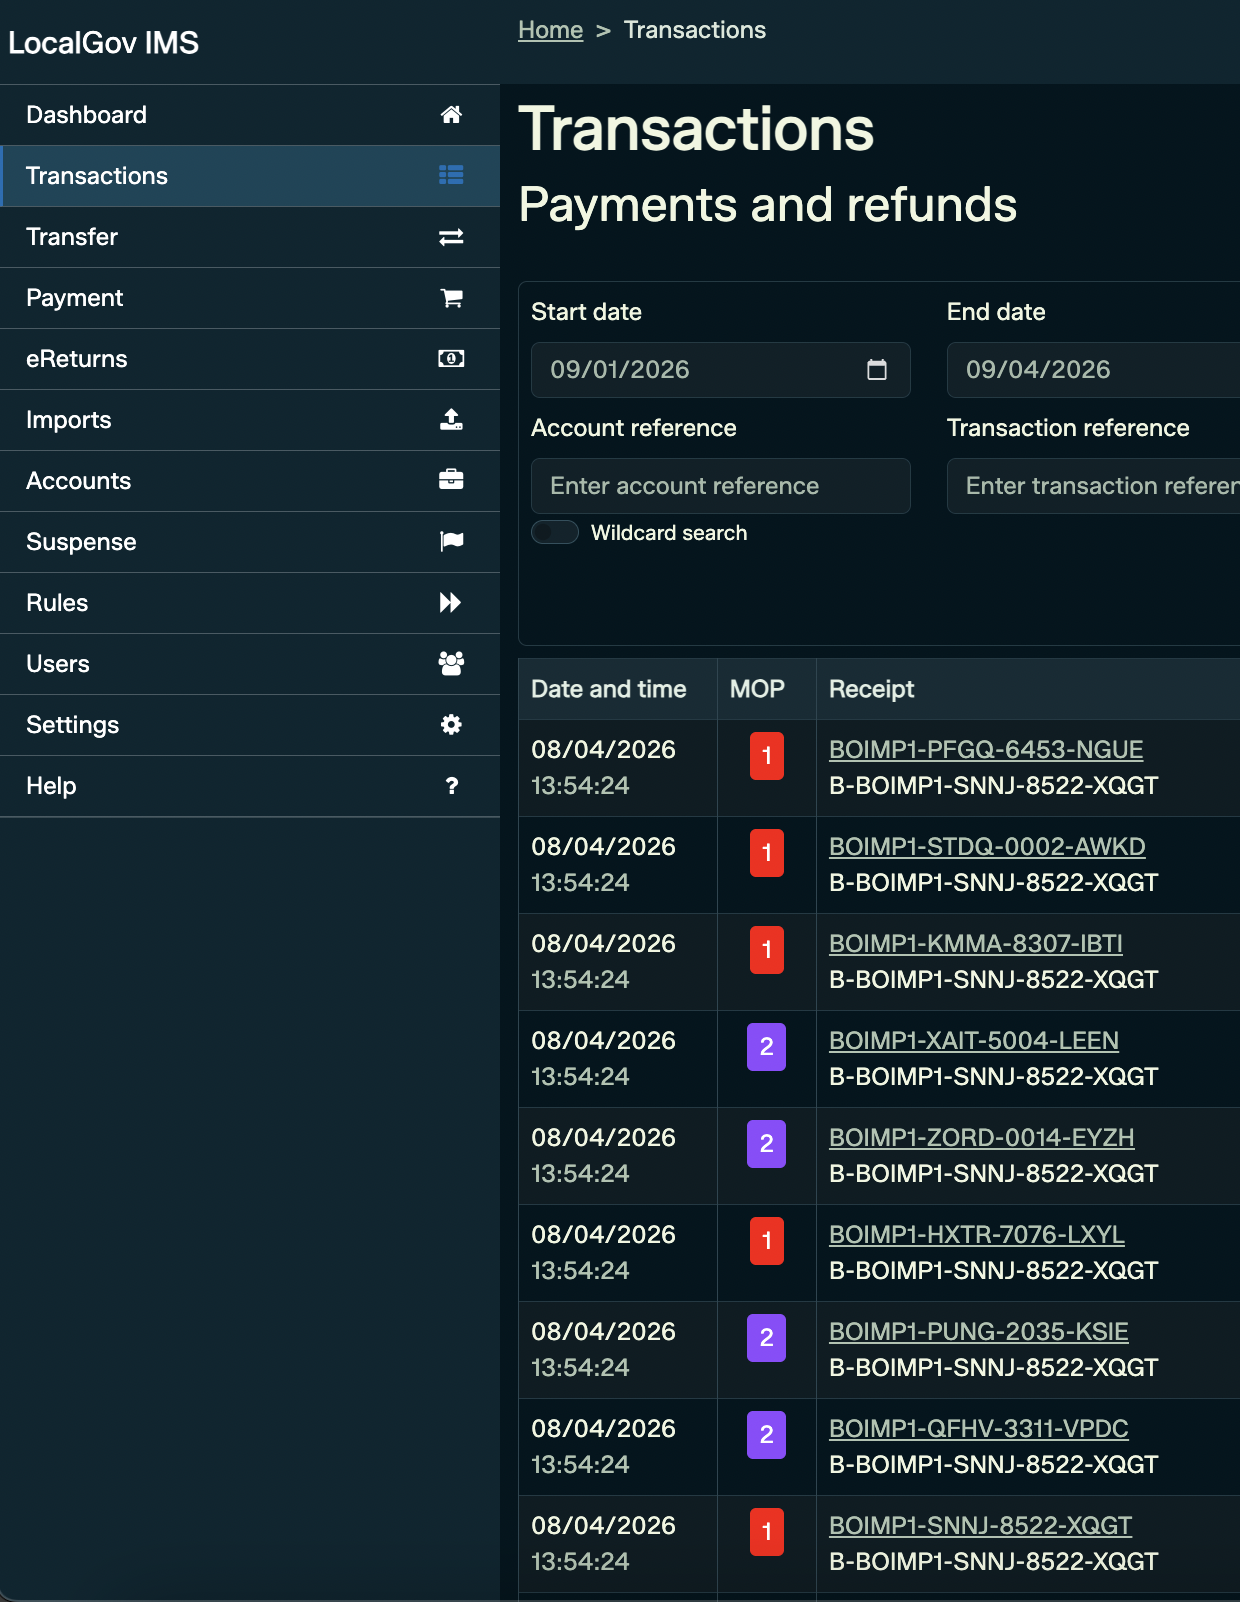
Task: Go to the Rules menu item
Action: pos(250,603)
